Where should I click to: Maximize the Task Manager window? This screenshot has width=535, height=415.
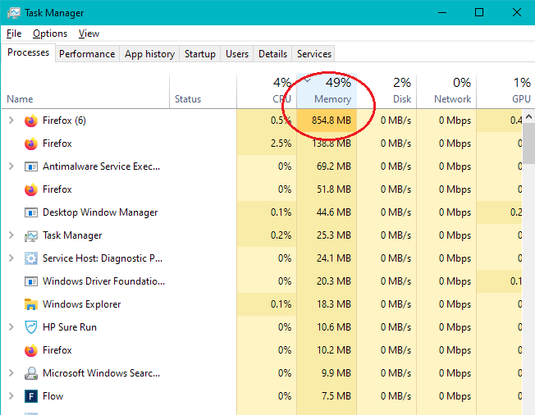(x=479, y=13)
